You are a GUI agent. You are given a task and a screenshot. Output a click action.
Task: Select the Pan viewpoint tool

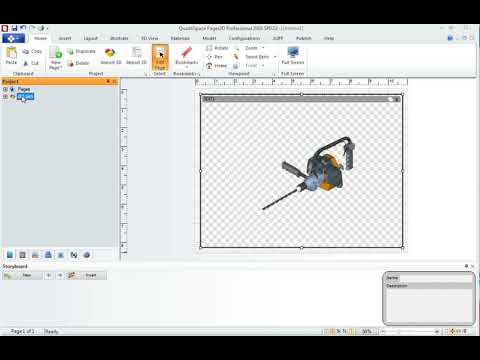[214, 57]
